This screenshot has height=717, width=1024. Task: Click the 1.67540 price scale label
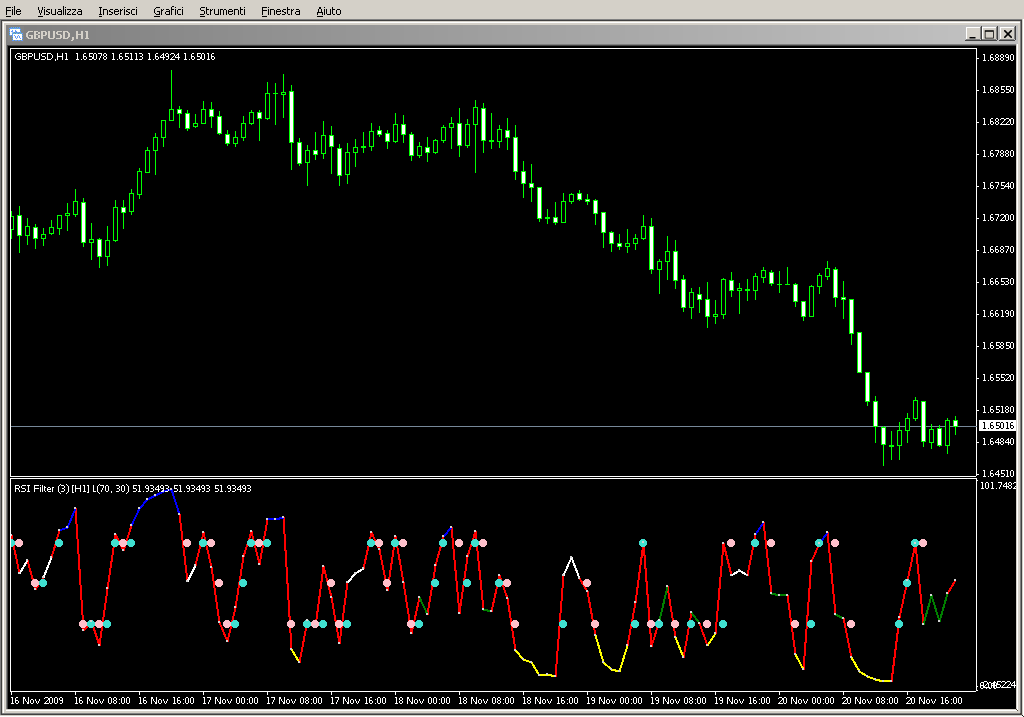click(x=999, y=185)
